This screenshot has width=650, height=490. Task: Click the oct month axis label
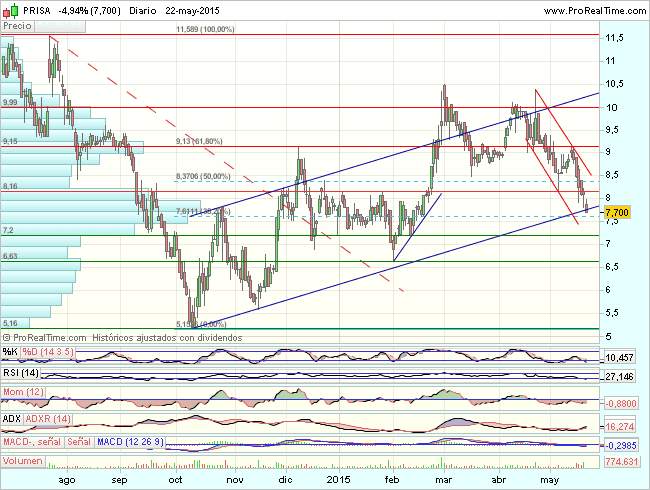click(175, 480)
